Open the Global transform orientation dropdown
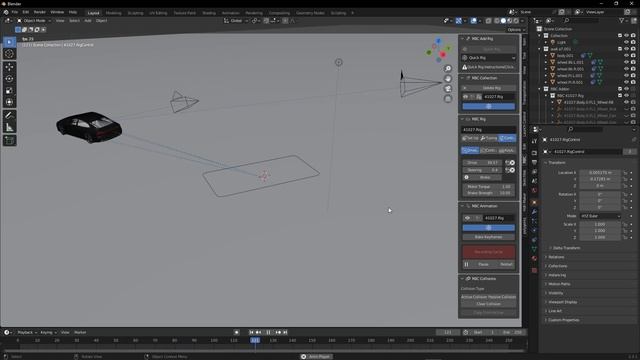The height and width of the screenshot is (360, 640). coord(236,20)
